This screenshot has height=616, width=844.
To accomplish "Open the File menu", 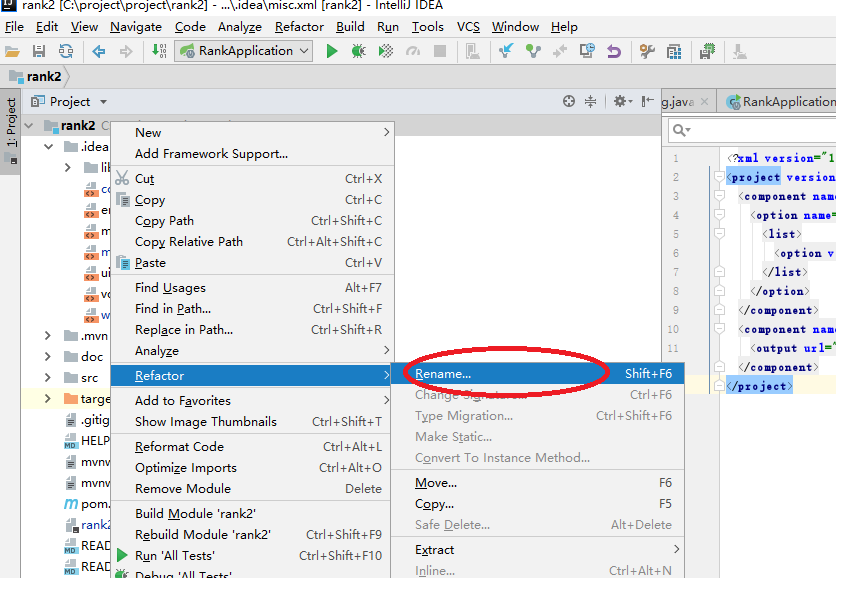I will (x=14, y=27).
